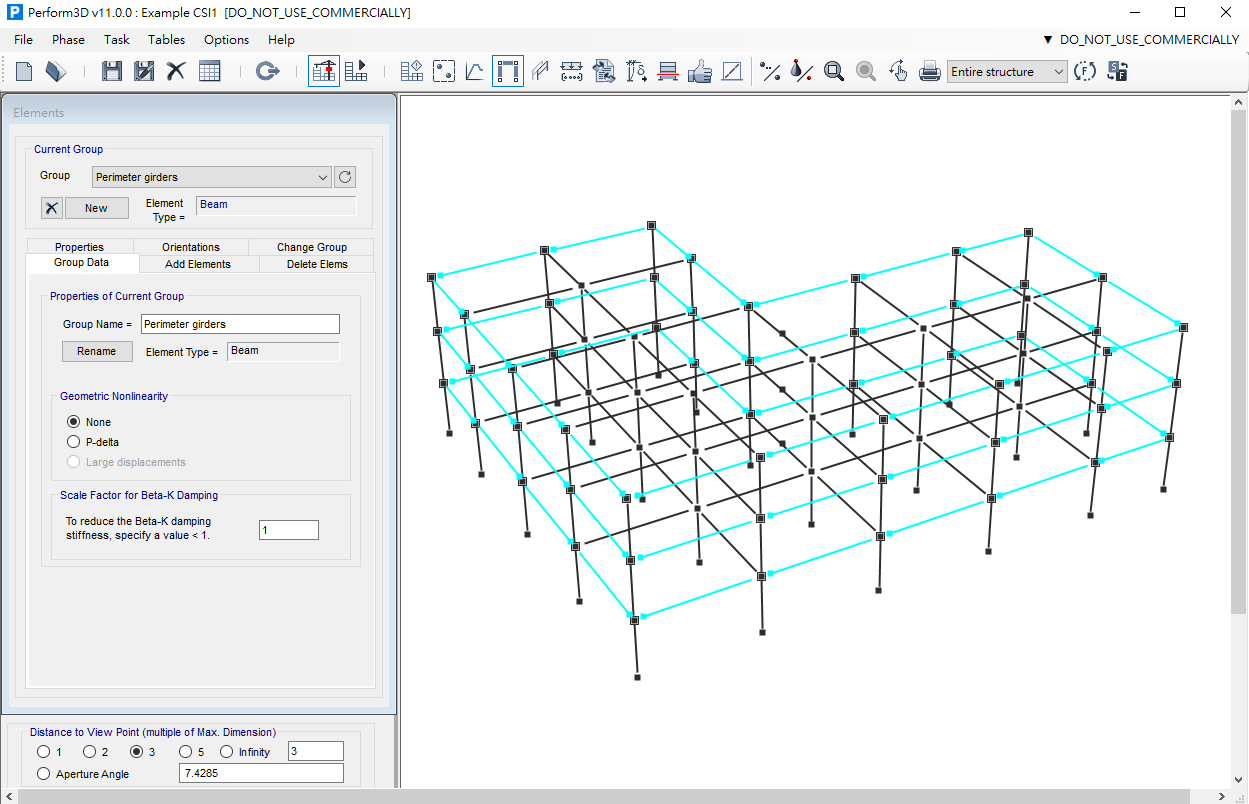Select the Aperture Angle radio button

coord(43,774)
